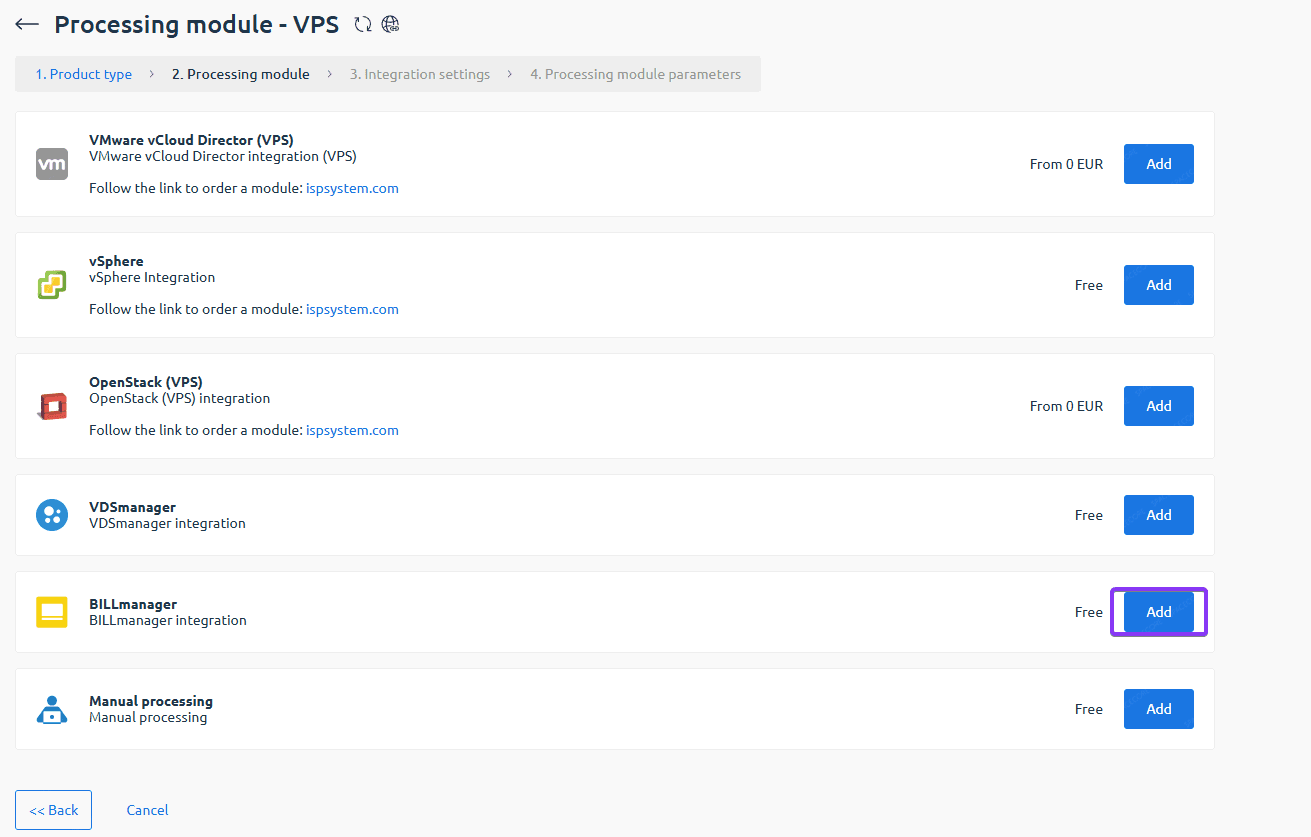This screenshot has height=837, width=1311.
Task: Add the Manual processing module
Action: 1158,709
